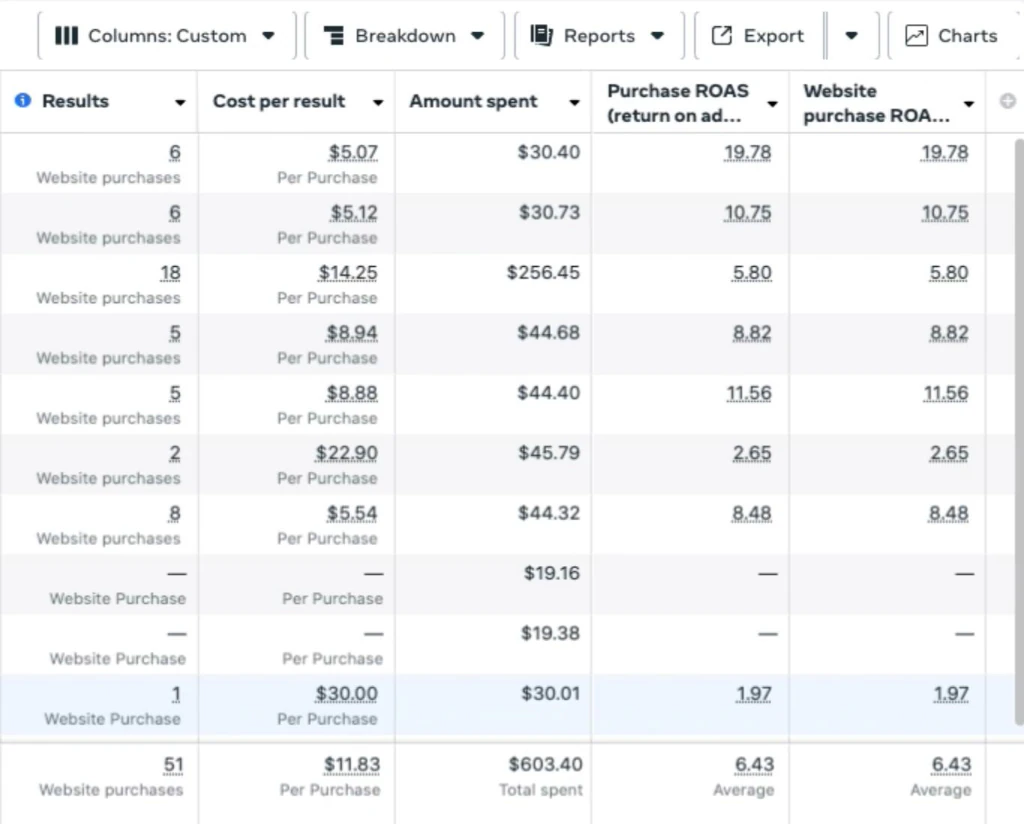
Task: Click the cost value $5.12
Action: pos(353,212)
